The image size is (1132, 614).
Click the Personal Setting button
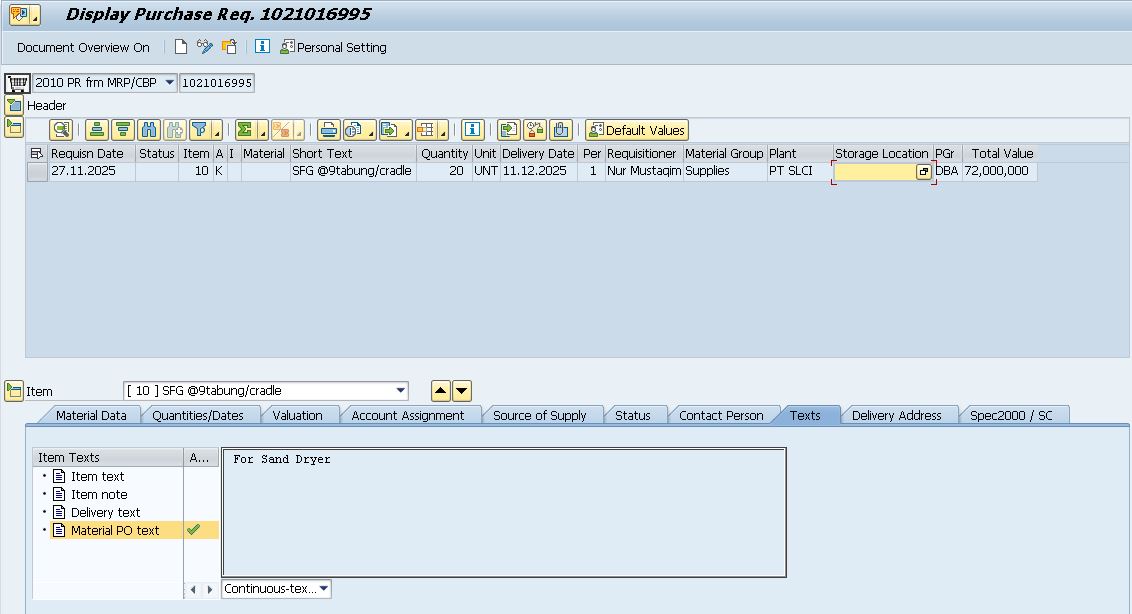click(334, 47)
